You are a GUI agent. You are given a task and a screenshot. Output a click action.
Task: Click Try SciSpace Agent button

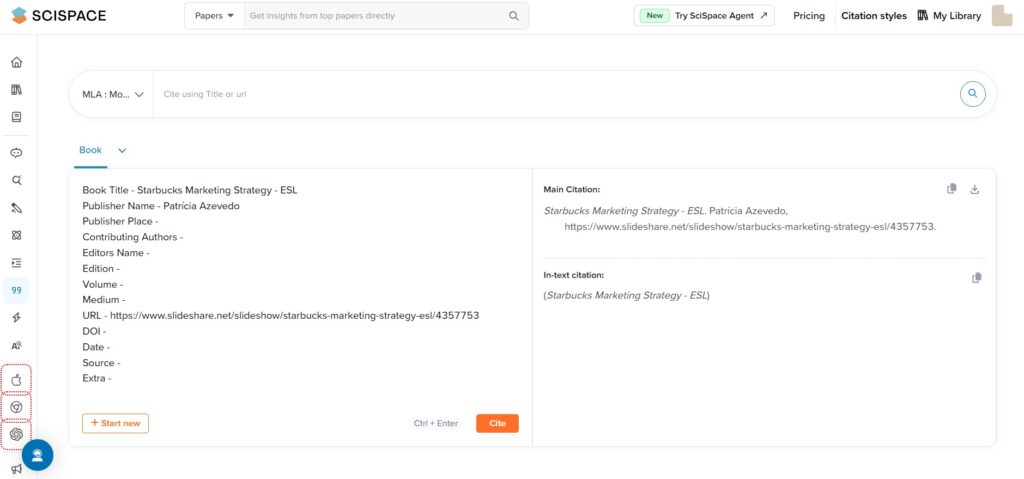[x=704, y=16]
